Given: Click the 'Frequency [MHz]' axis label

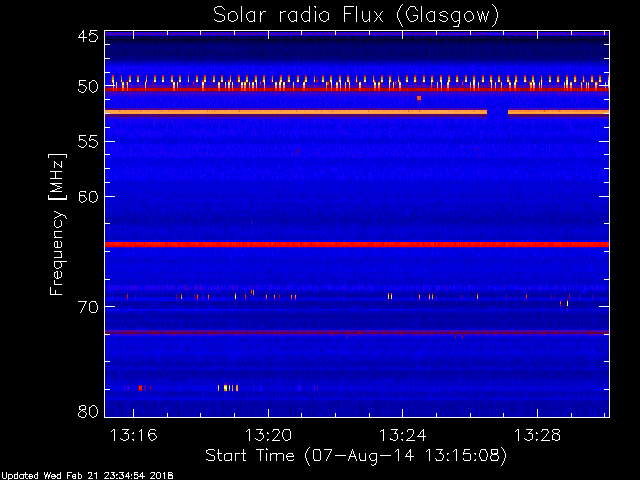Looking at the screenshot, I should click(57, 224).
